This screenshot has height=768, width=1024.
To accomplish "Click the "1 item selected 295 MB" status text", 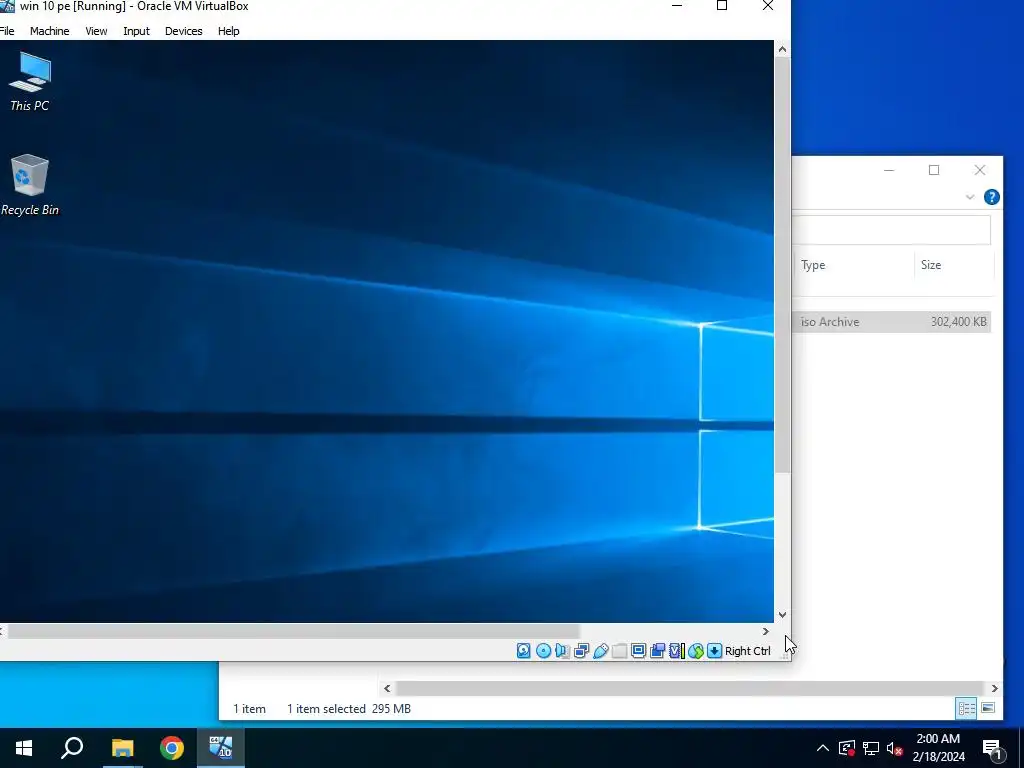I will [x=349, y=709].
